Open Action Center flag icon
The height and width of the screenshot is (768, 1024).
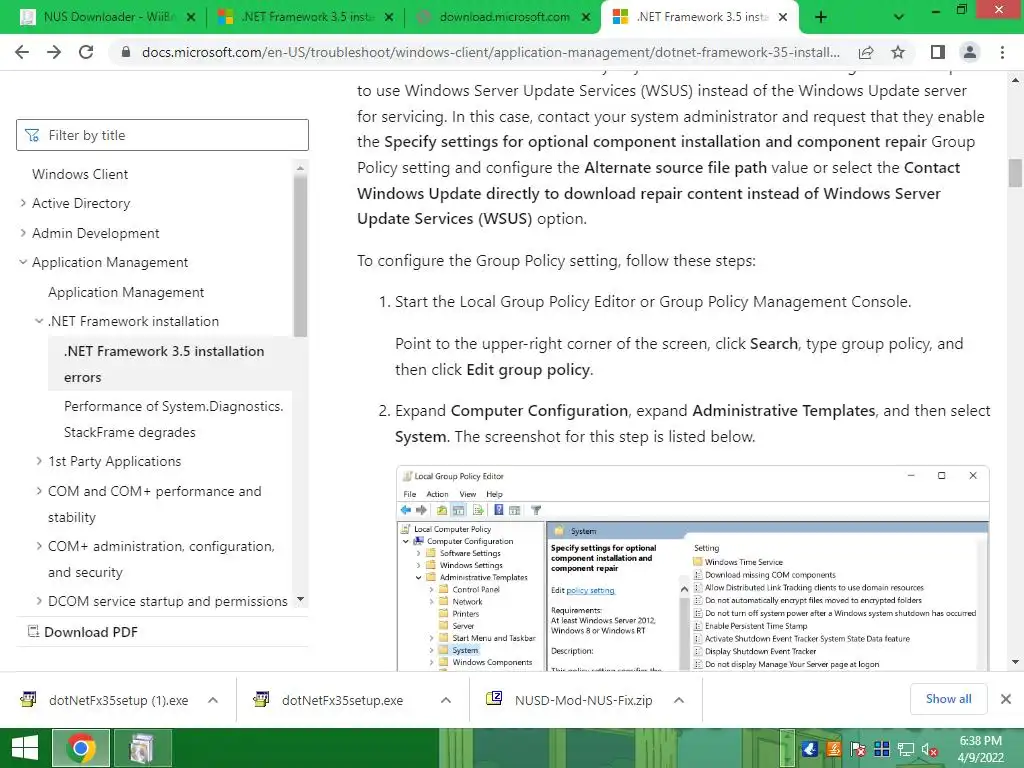point(858,749)
